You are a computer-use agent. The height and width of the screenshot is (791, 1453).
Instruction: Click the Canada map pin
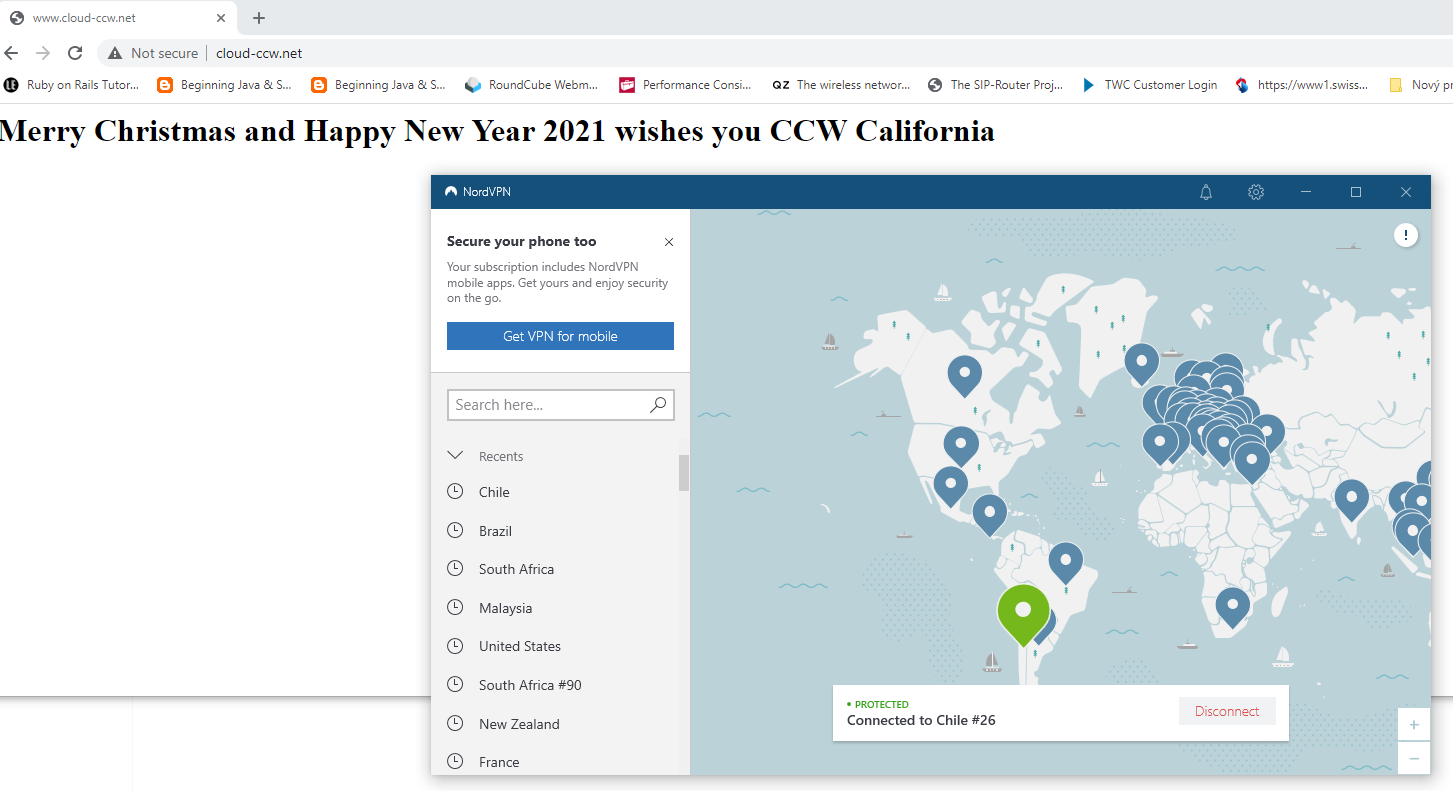[x=964, y=375]
